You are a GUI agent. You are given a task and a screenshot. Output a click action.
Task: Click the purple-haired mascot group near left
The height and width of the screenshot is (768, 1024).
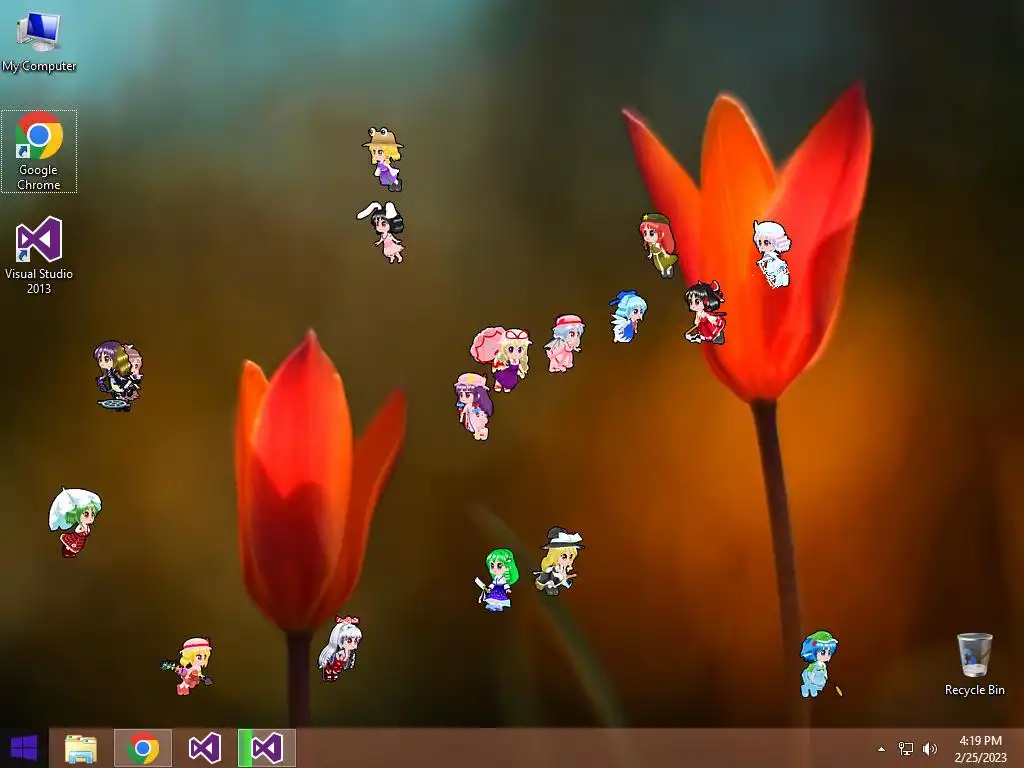point(118,376)
